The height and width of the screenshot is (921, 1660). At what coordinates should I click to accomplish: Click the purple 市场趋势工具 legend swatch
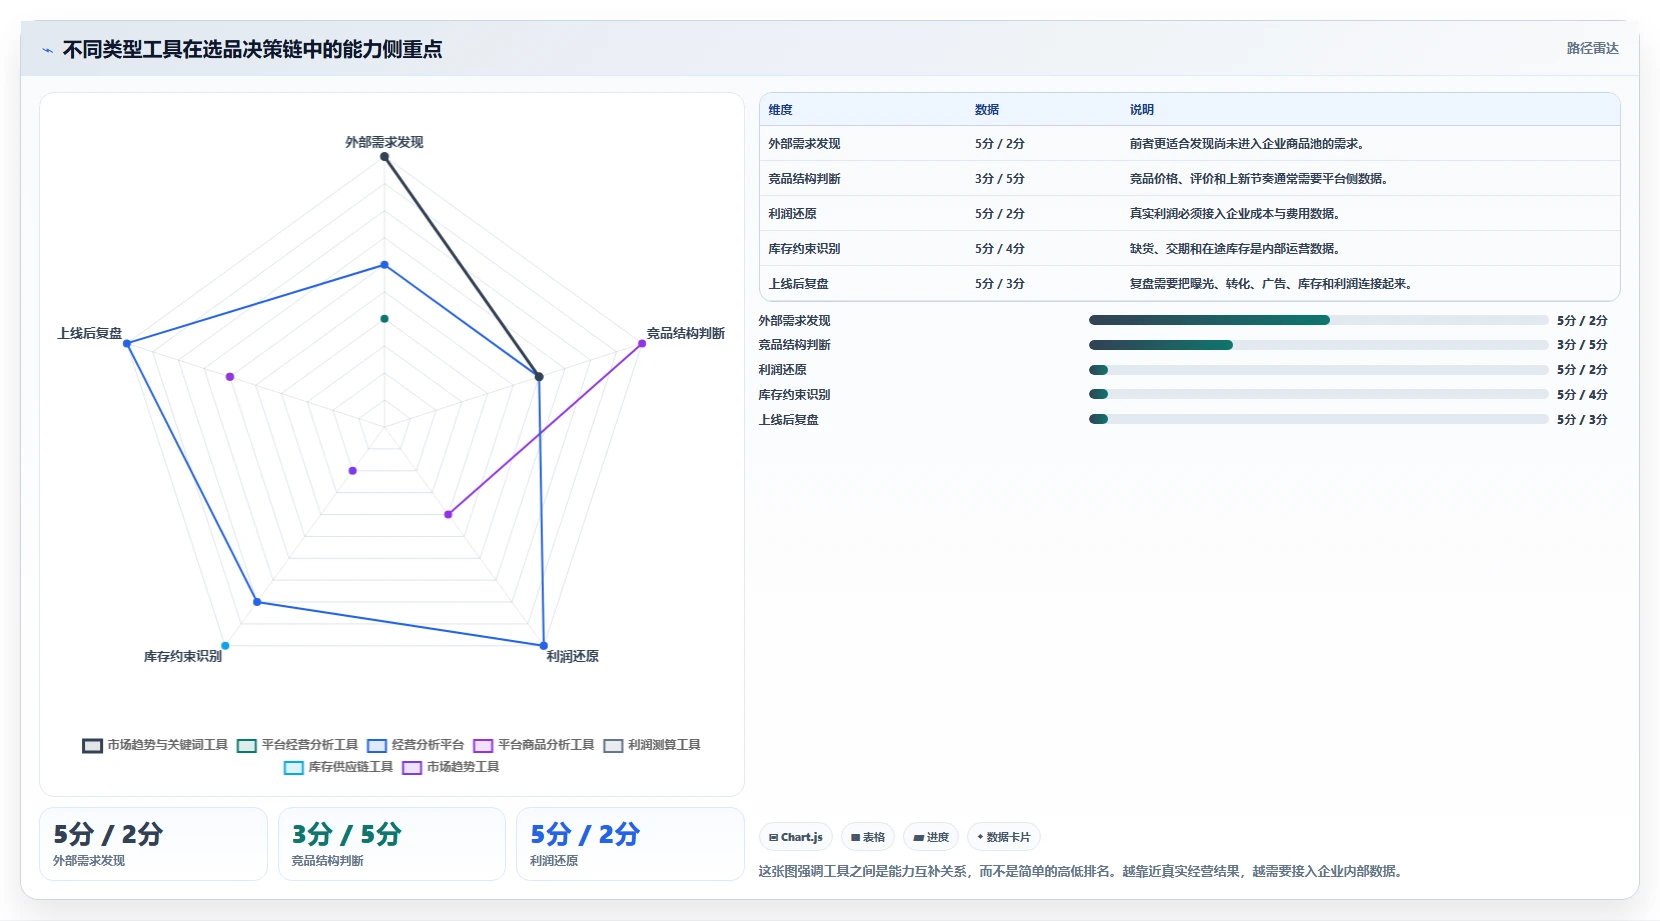[x=412, y=768]
